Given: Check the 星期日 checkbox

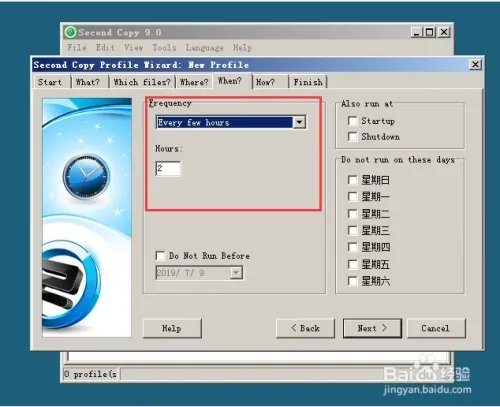Looking at the screenshot, I should (x=352, y=180).
